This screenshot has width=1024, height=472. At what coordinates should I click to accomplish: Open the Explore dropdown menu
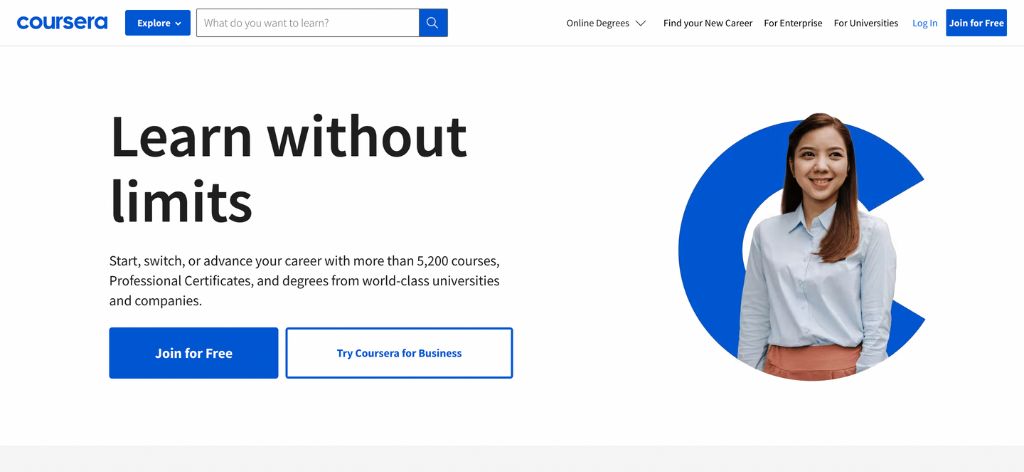click(x=157, y=23)
